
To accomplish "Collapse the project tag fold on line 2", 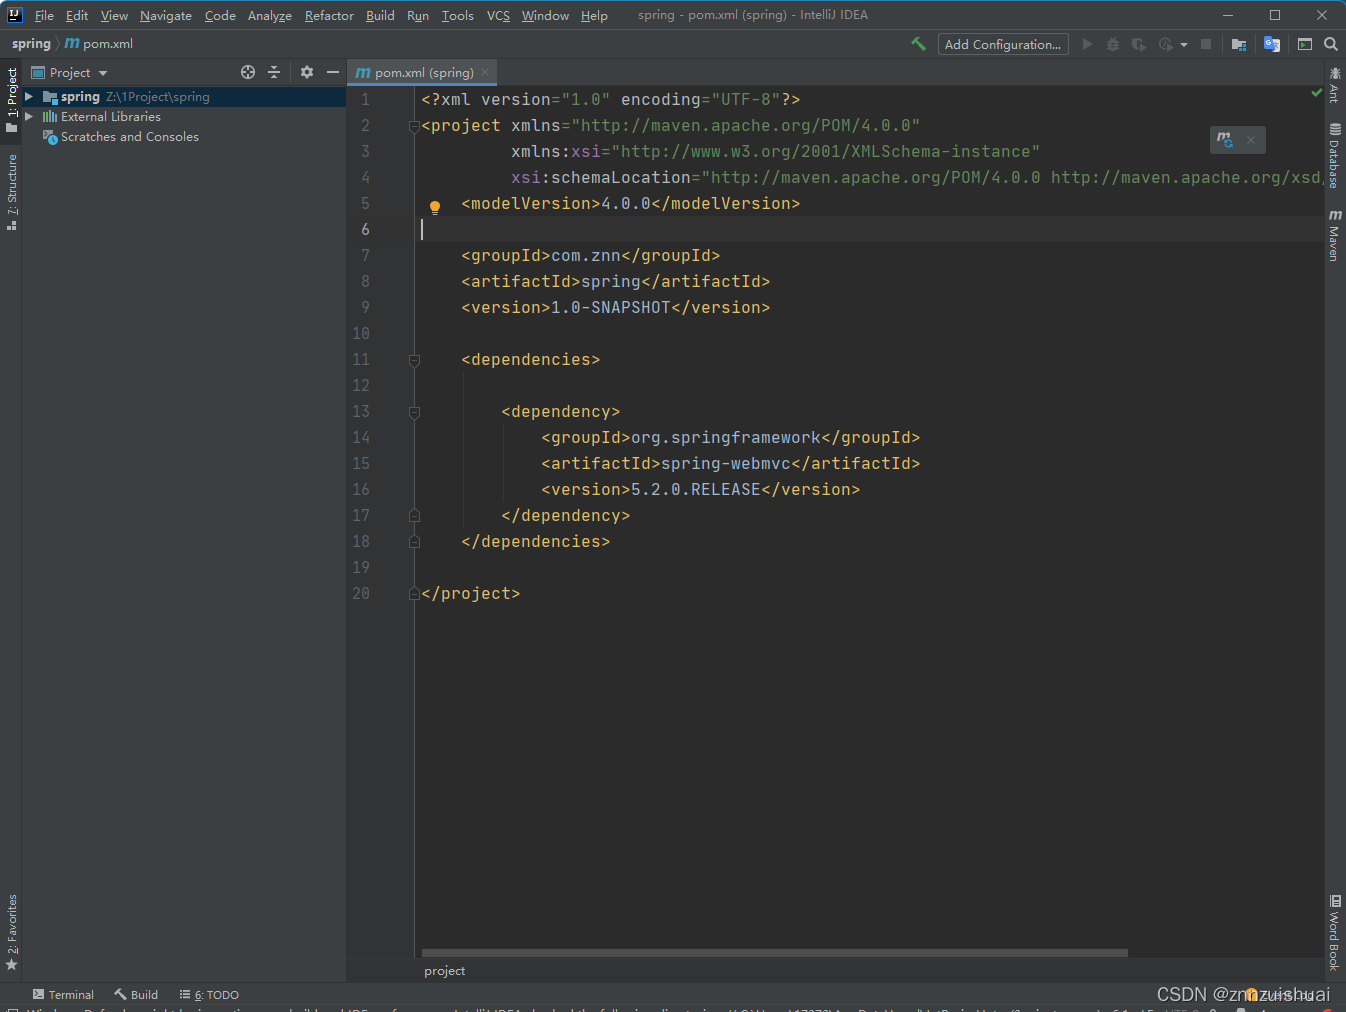I will pyautogui.click(x=414, y=126).
